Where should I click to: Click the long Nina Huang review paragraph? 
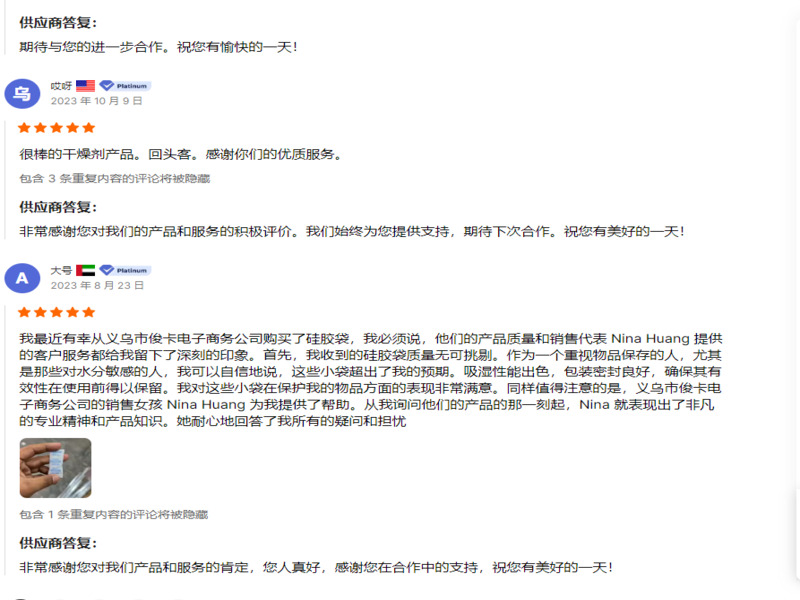pos(371,380)
